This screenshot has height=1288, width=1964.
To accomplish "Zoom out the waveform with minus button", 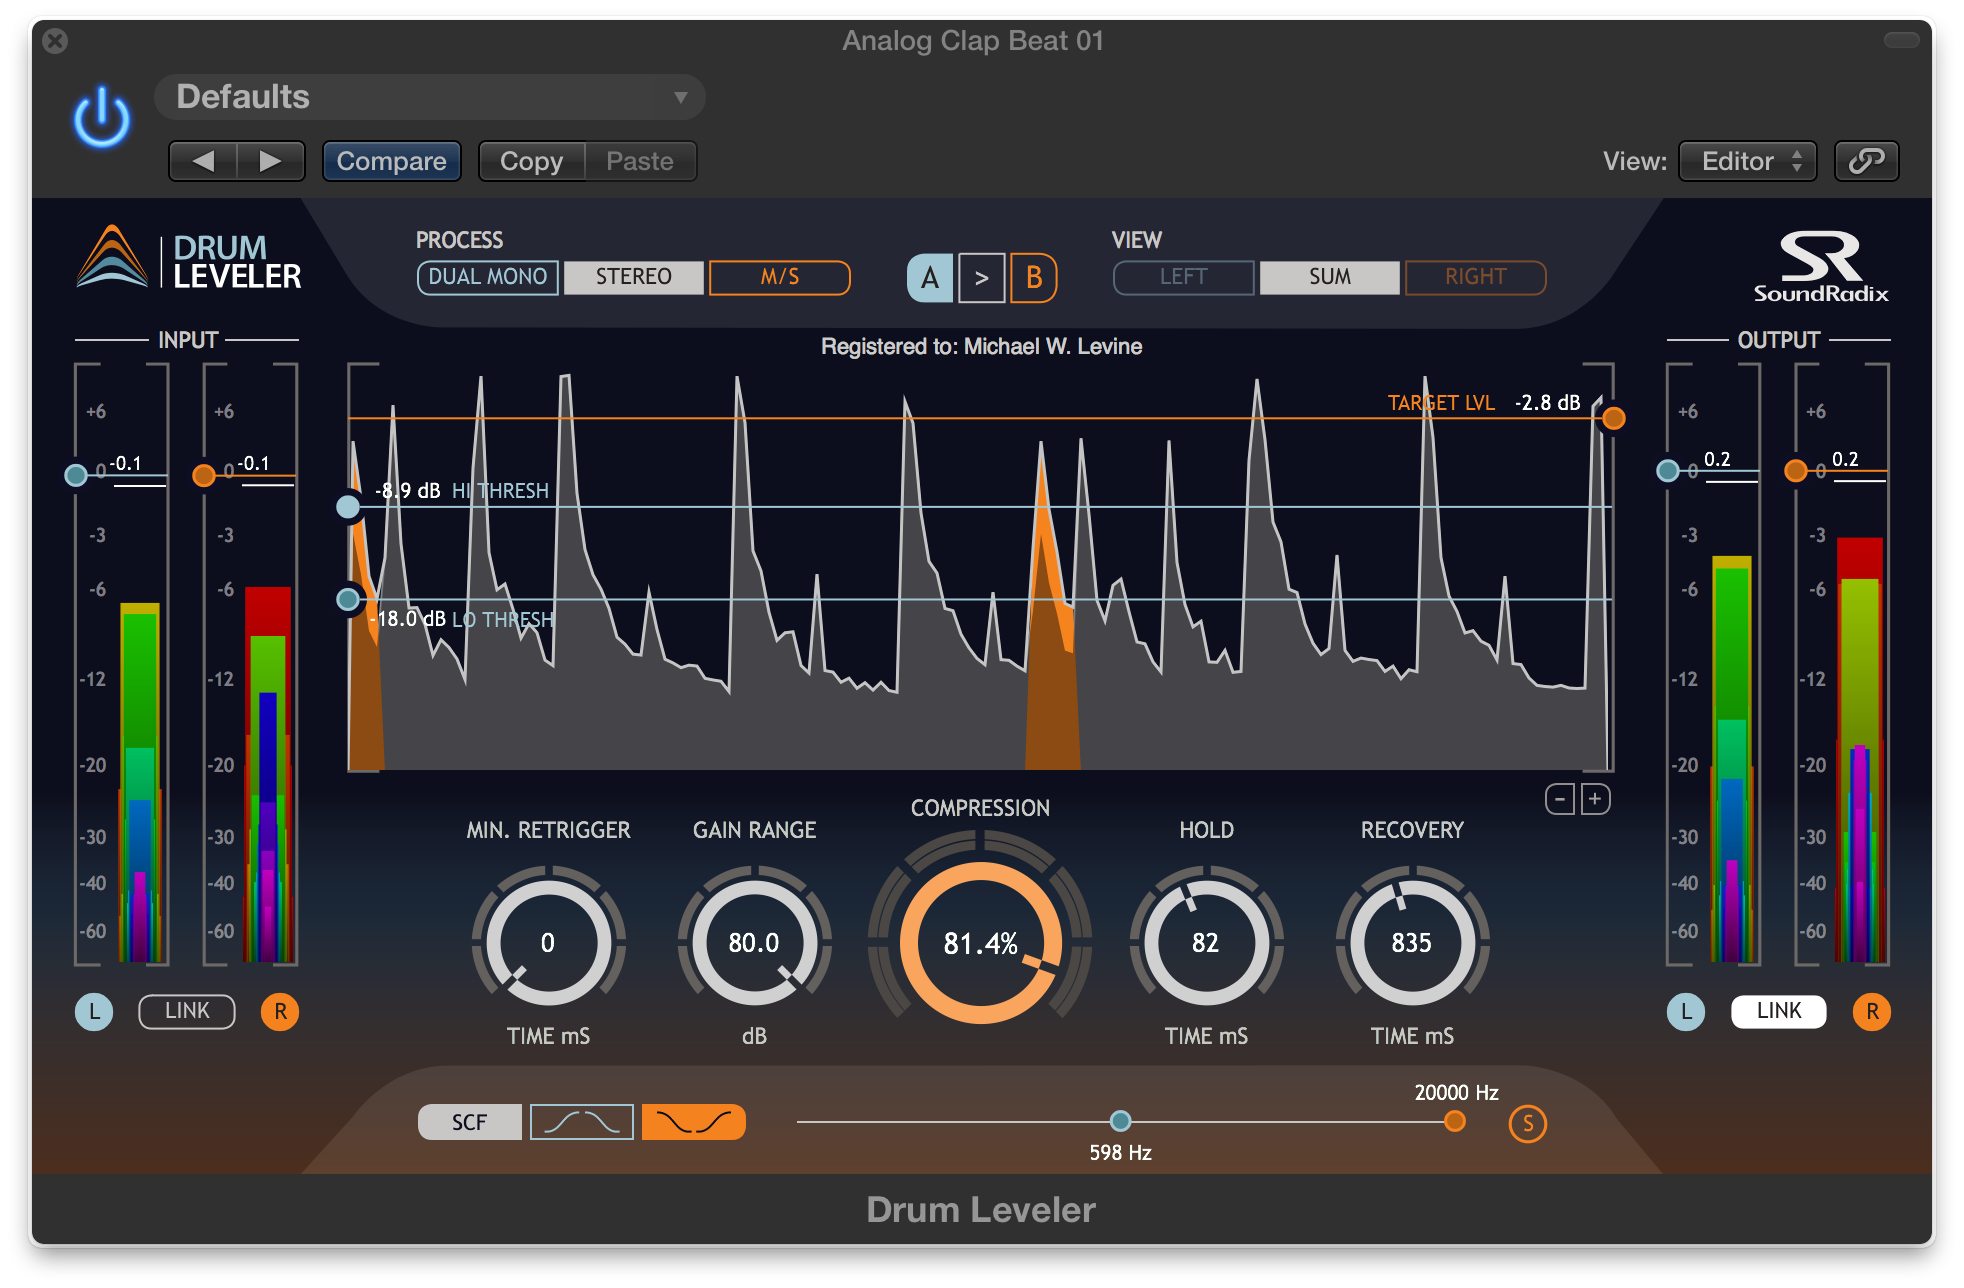I will click(1559, 799).
